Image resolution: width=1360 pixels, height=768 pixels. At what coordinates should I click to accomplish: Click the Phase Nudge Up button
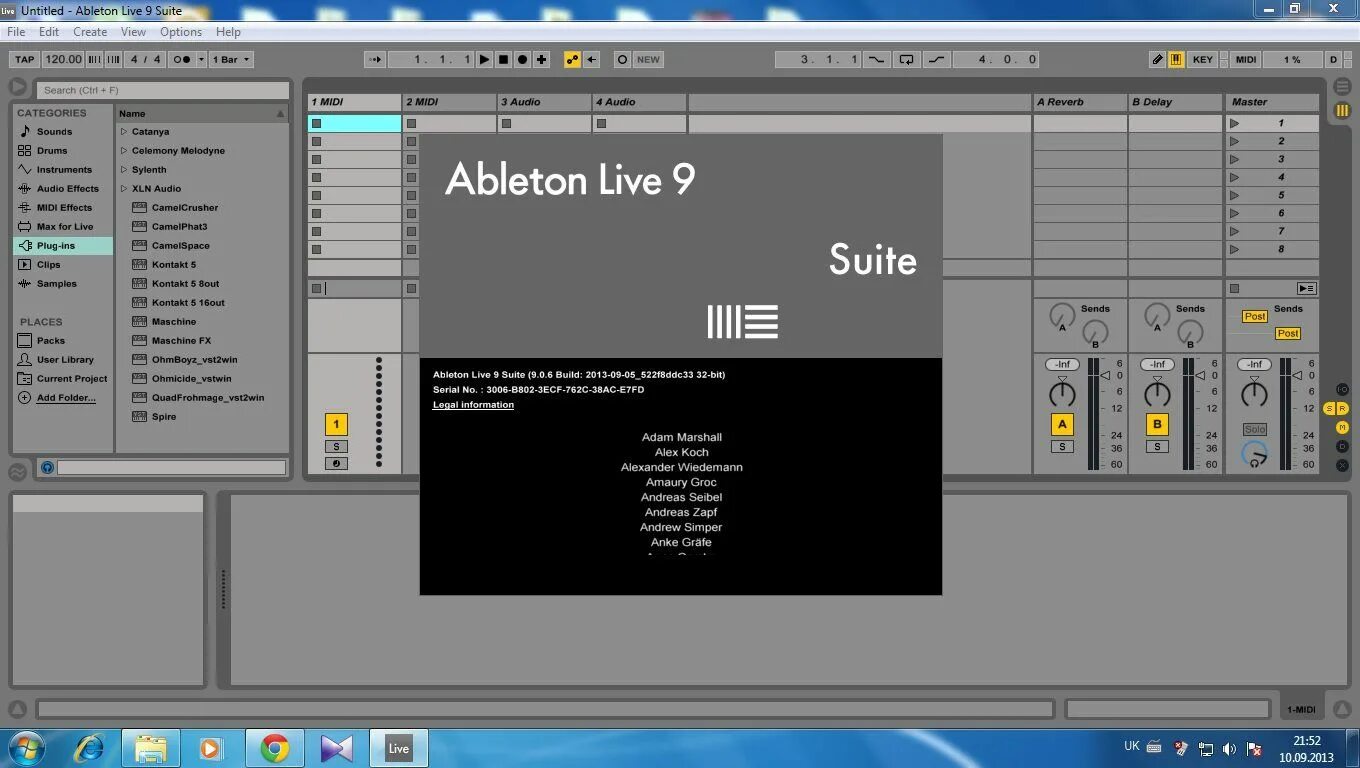point(114,59)
